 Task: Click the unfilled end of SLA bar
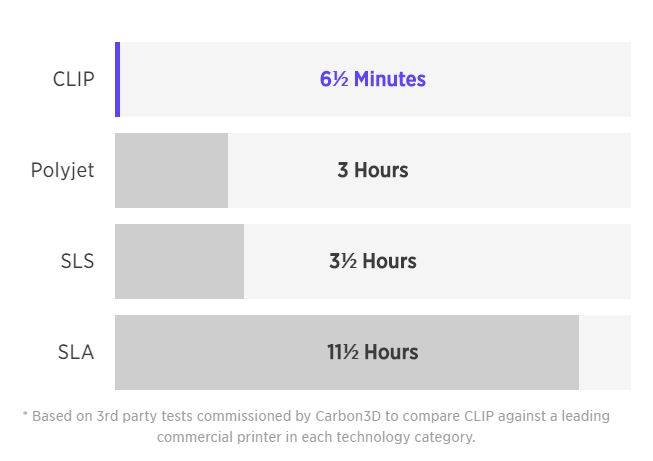[x=605, y=352]
